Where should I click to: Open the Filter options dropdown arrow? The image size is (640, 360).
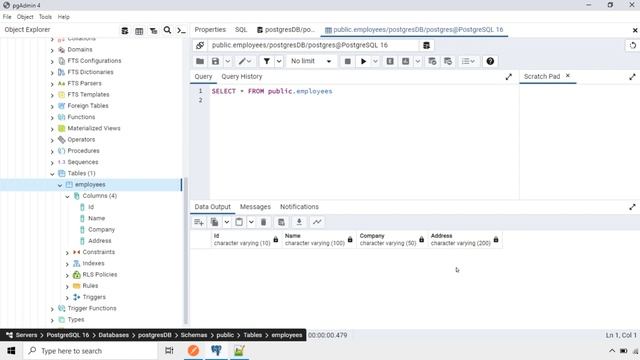279,61
